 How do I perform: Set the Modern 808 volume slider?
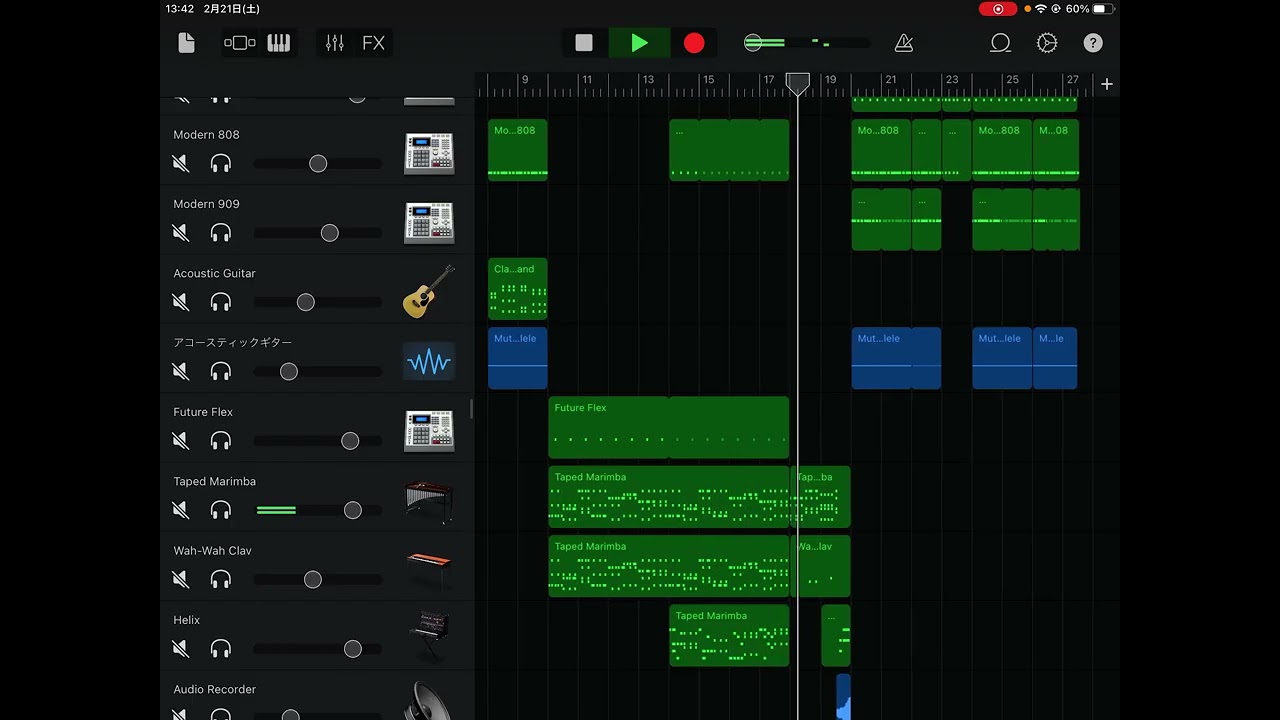pyautogui.click(x=318, y=163)
